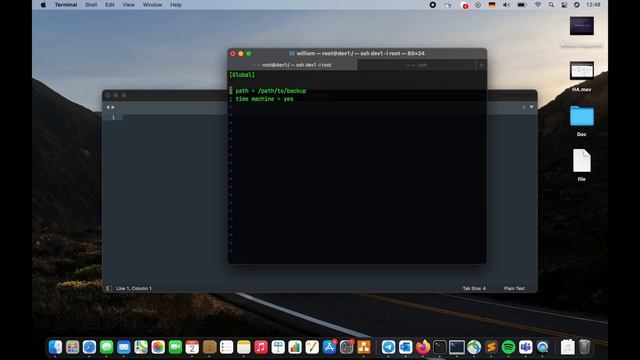Screen dimensions: 640x360
Task: Open Outlook from the Dock
Action: [405, 347]
